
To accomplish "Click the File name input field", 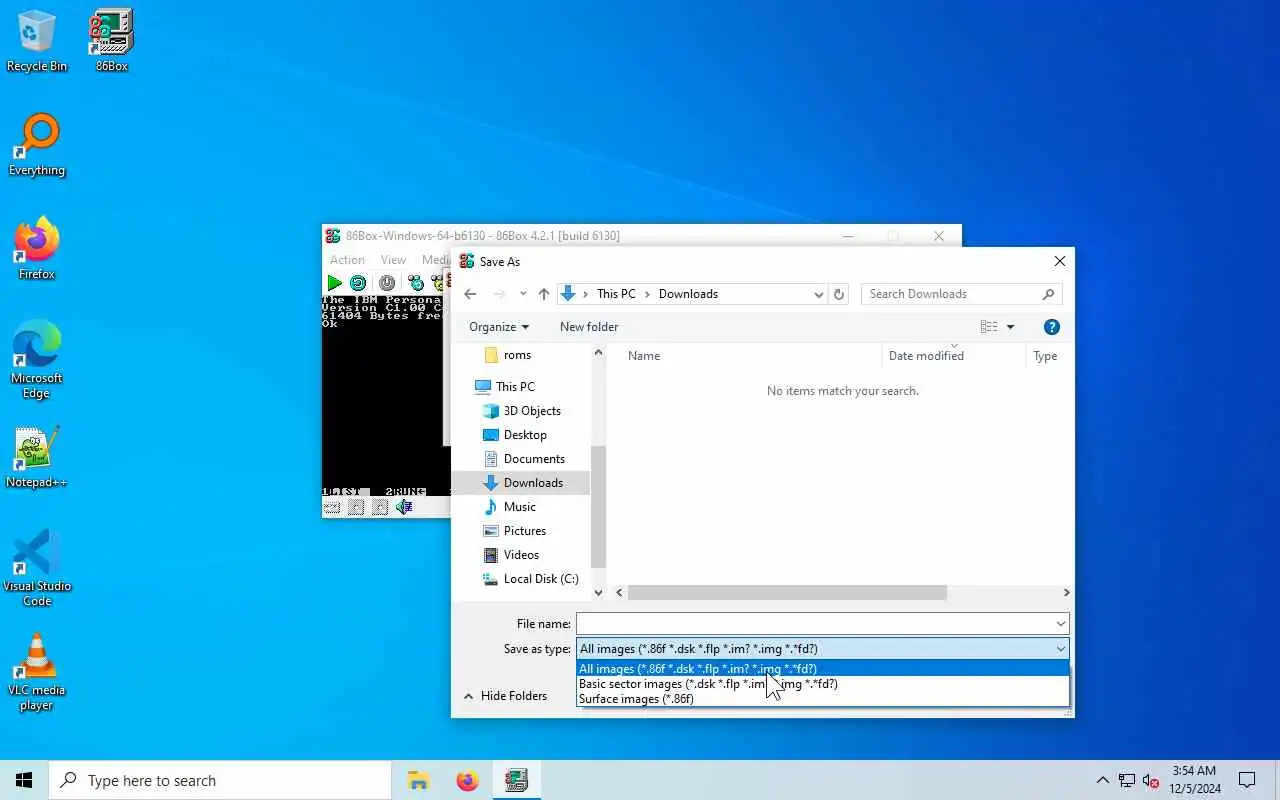I will pyautogui.click(x=814, y=624).
